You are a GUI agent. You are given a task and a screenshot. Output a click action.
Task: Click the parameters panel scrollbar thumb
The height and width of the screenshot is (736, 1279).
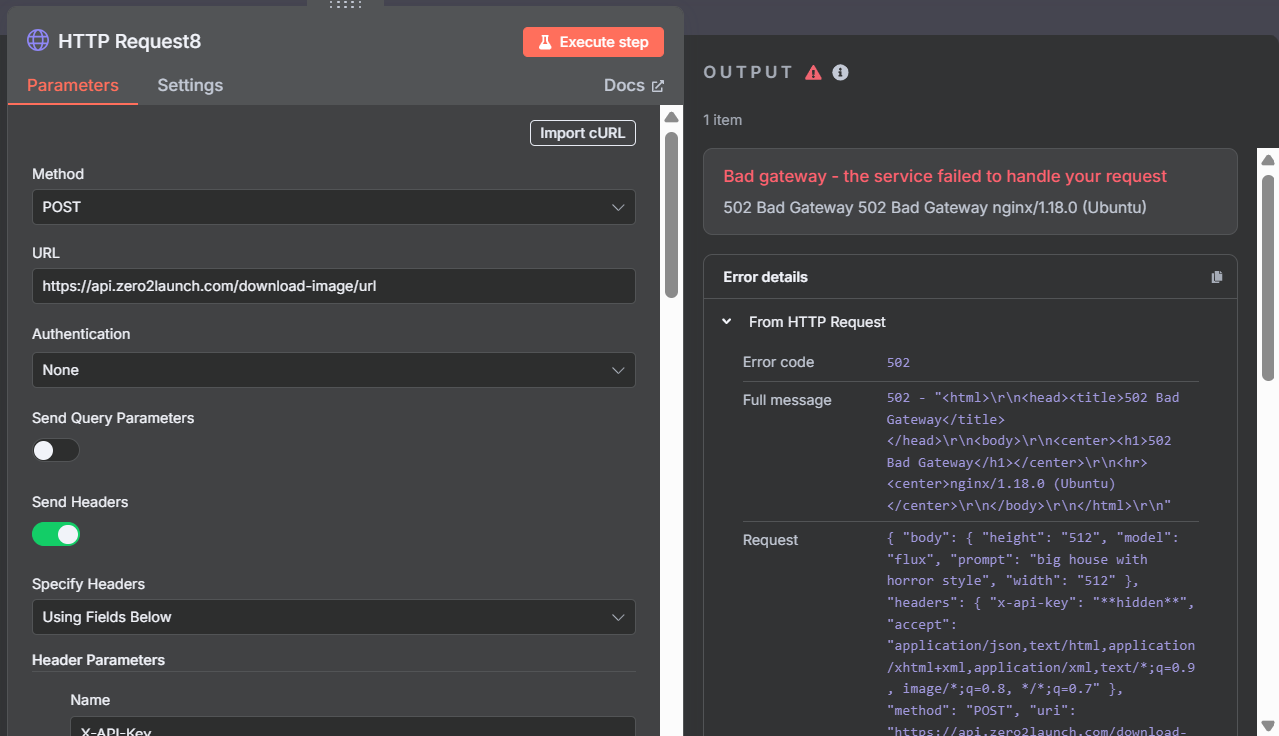coord(672,215)
